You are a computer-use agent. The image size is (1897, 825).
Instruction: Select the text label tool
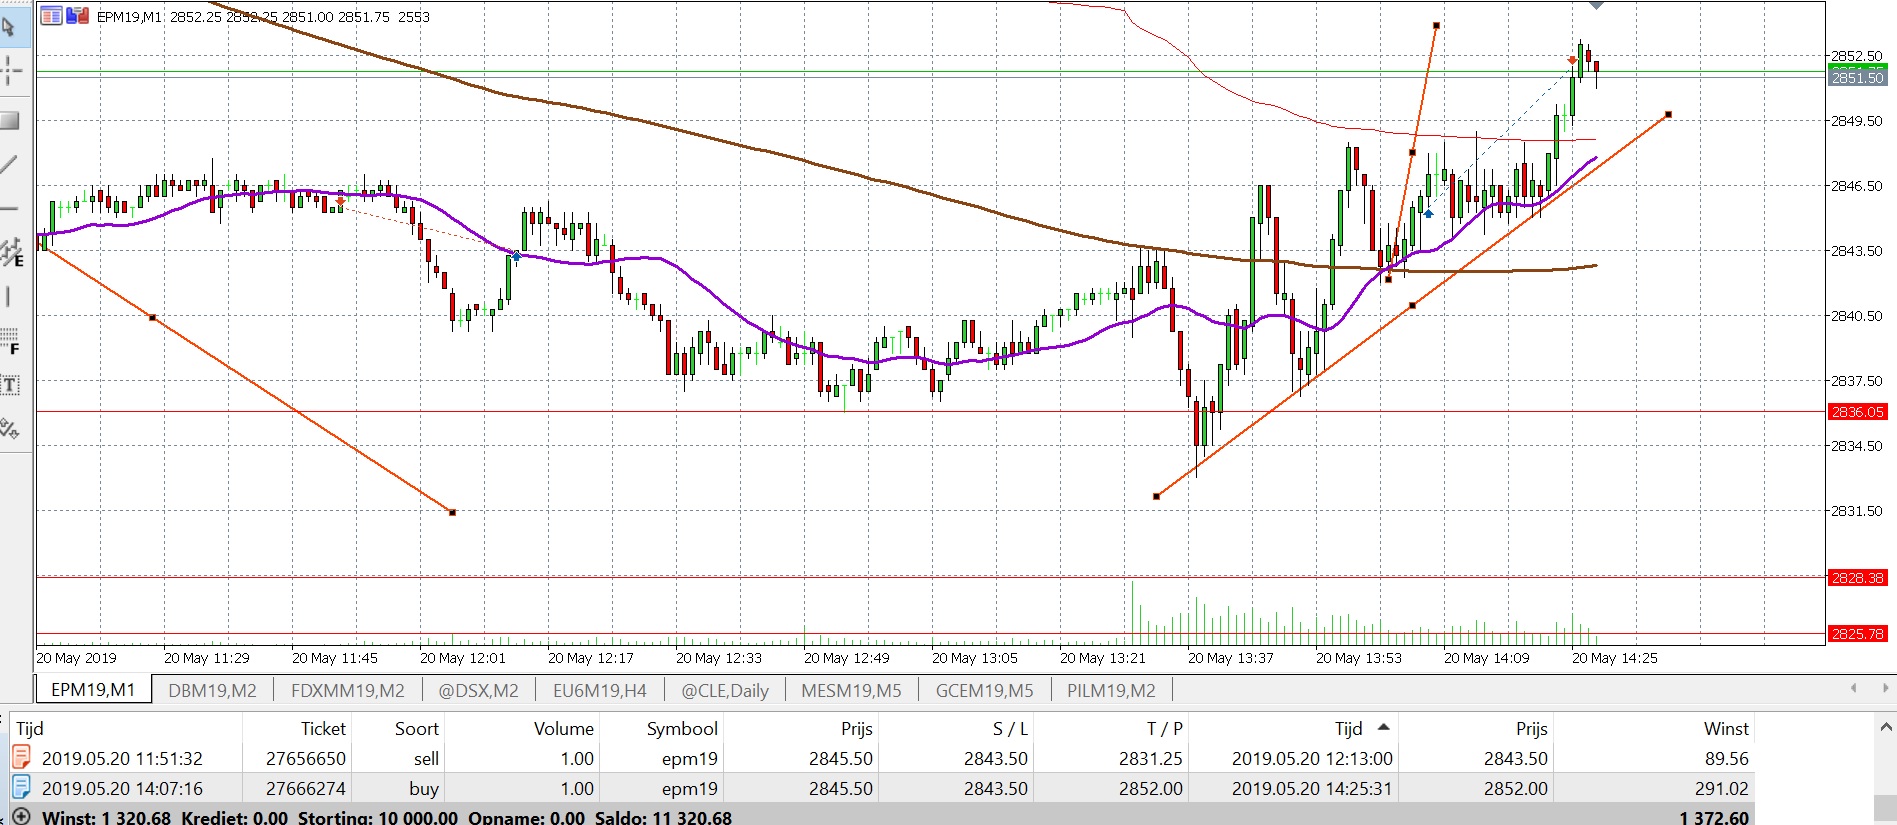point(10,385)
